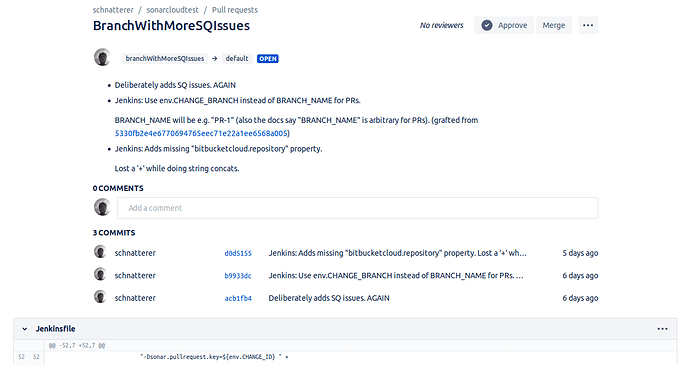
Task: Click avatar beside the comment box
Action: [x=102, y=207]
